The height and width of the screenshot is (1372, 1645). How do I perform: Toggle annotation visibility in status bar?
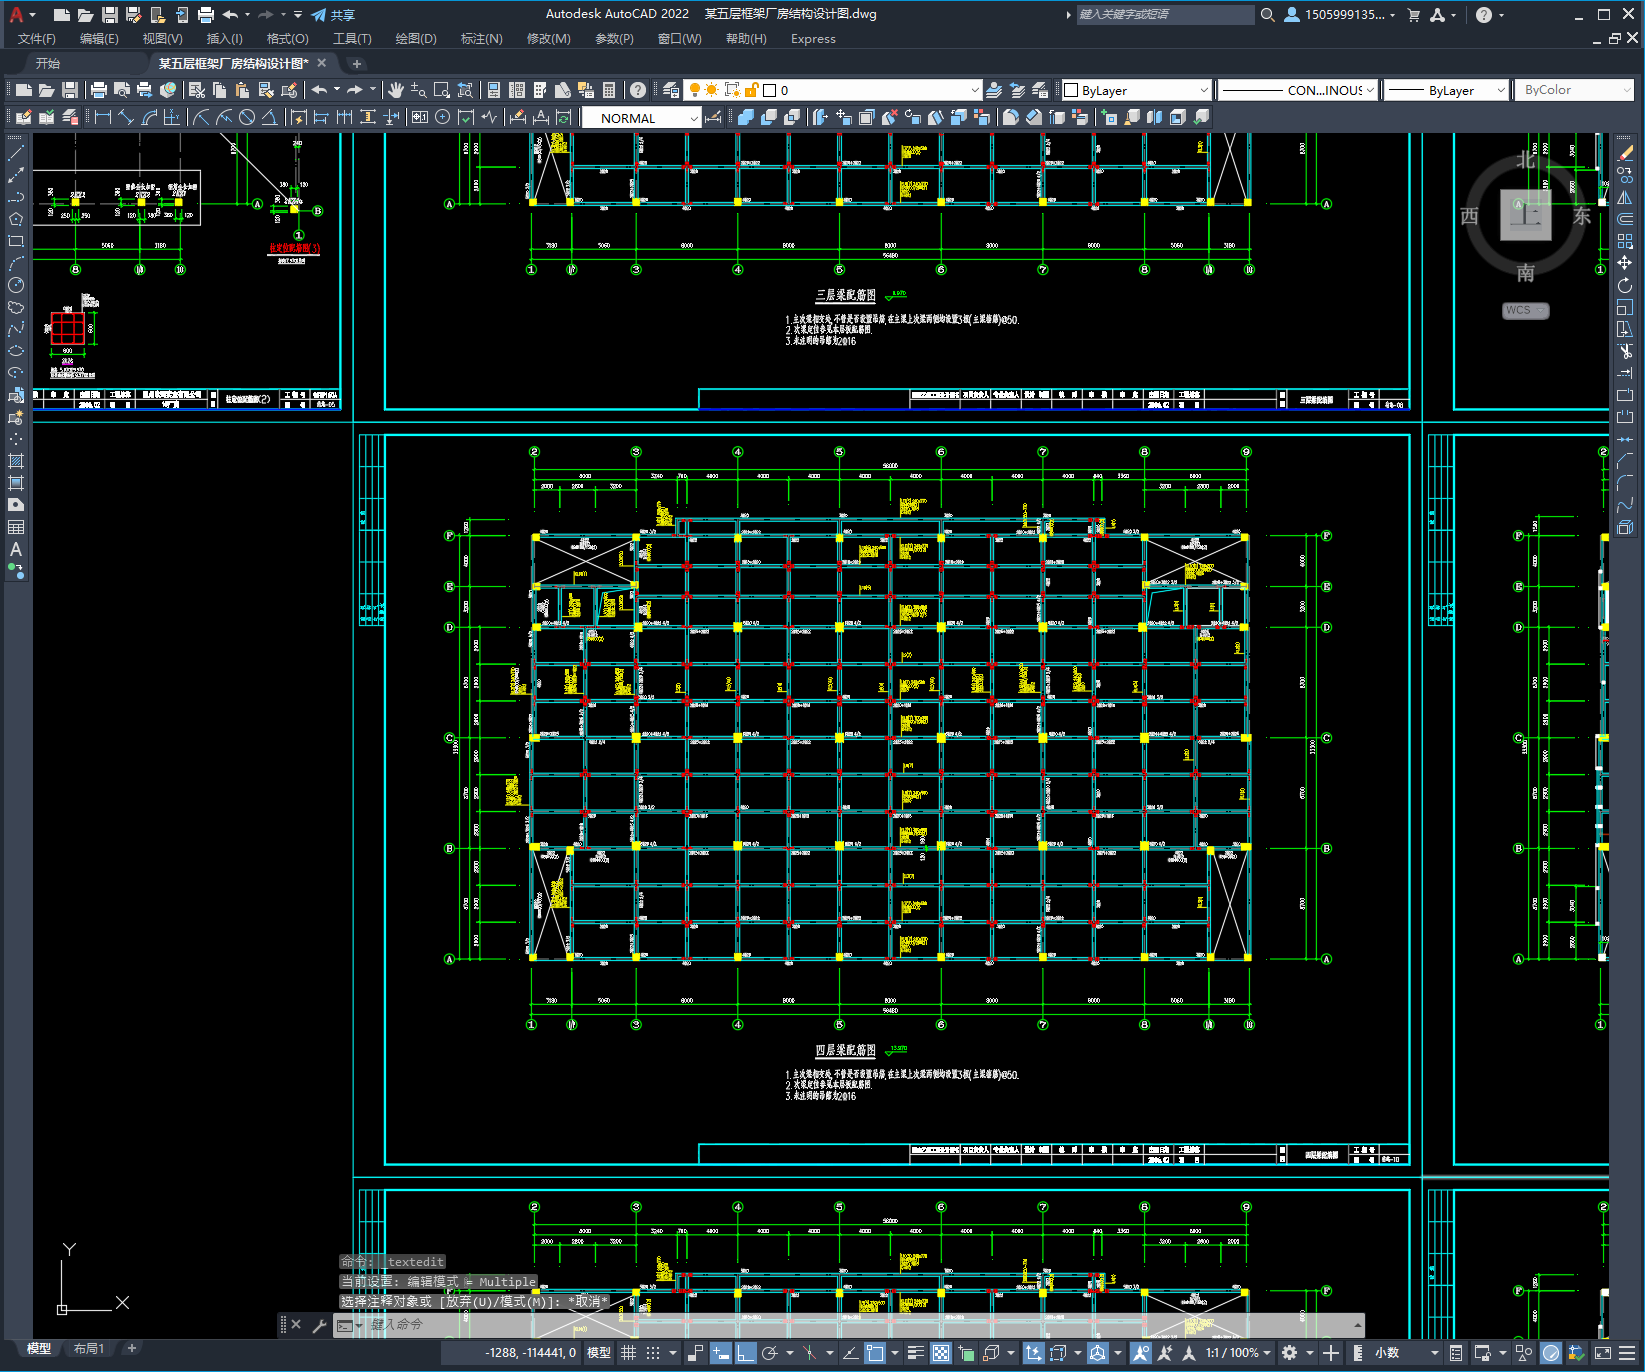pos(1141,1353)
